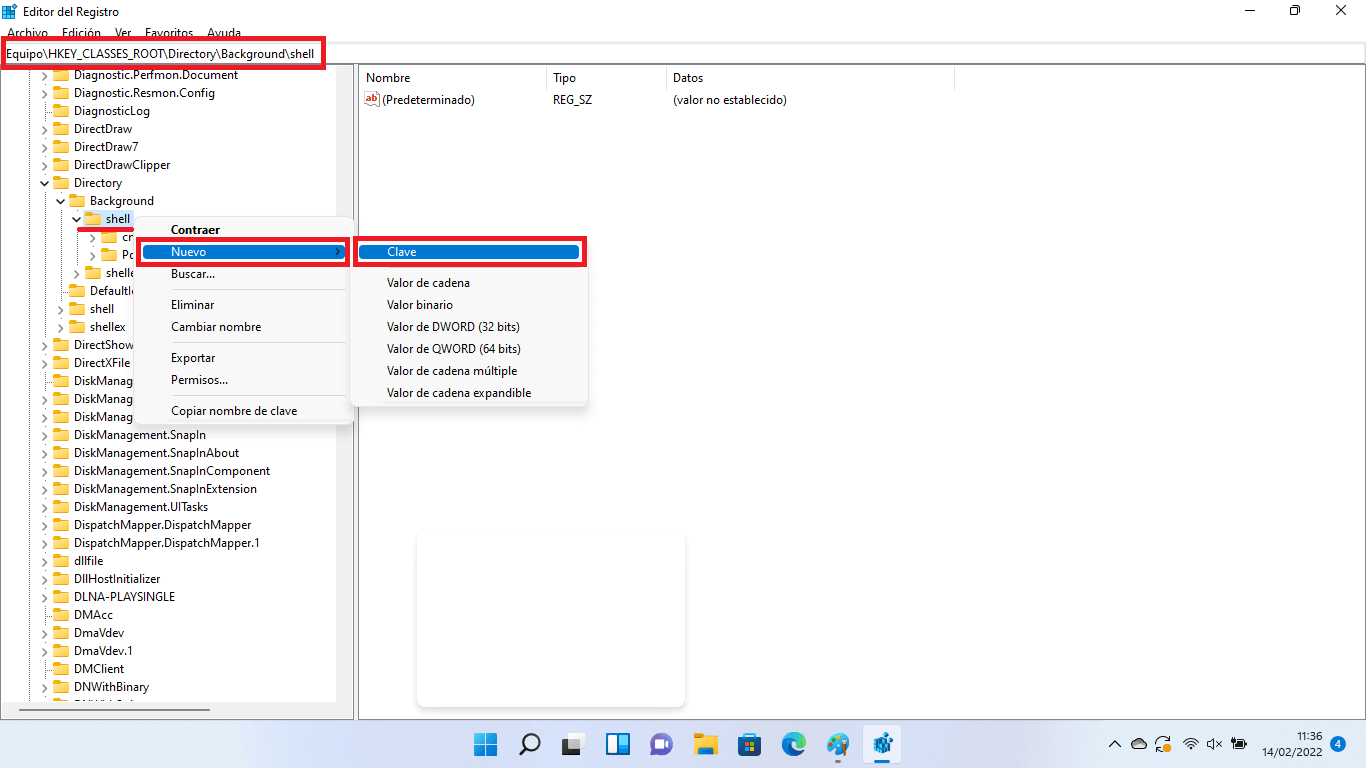Click the battery tray icon
This screenshot has height=769, width=1367.
point(1239,744)
